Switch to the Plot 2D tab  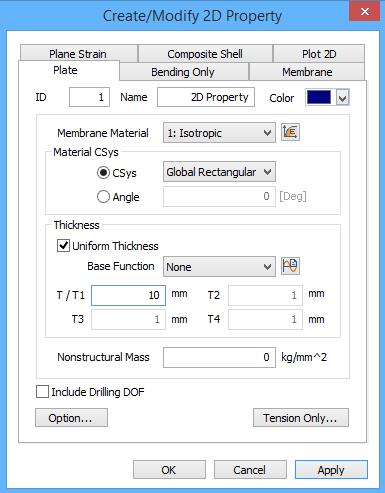[319, 54]
